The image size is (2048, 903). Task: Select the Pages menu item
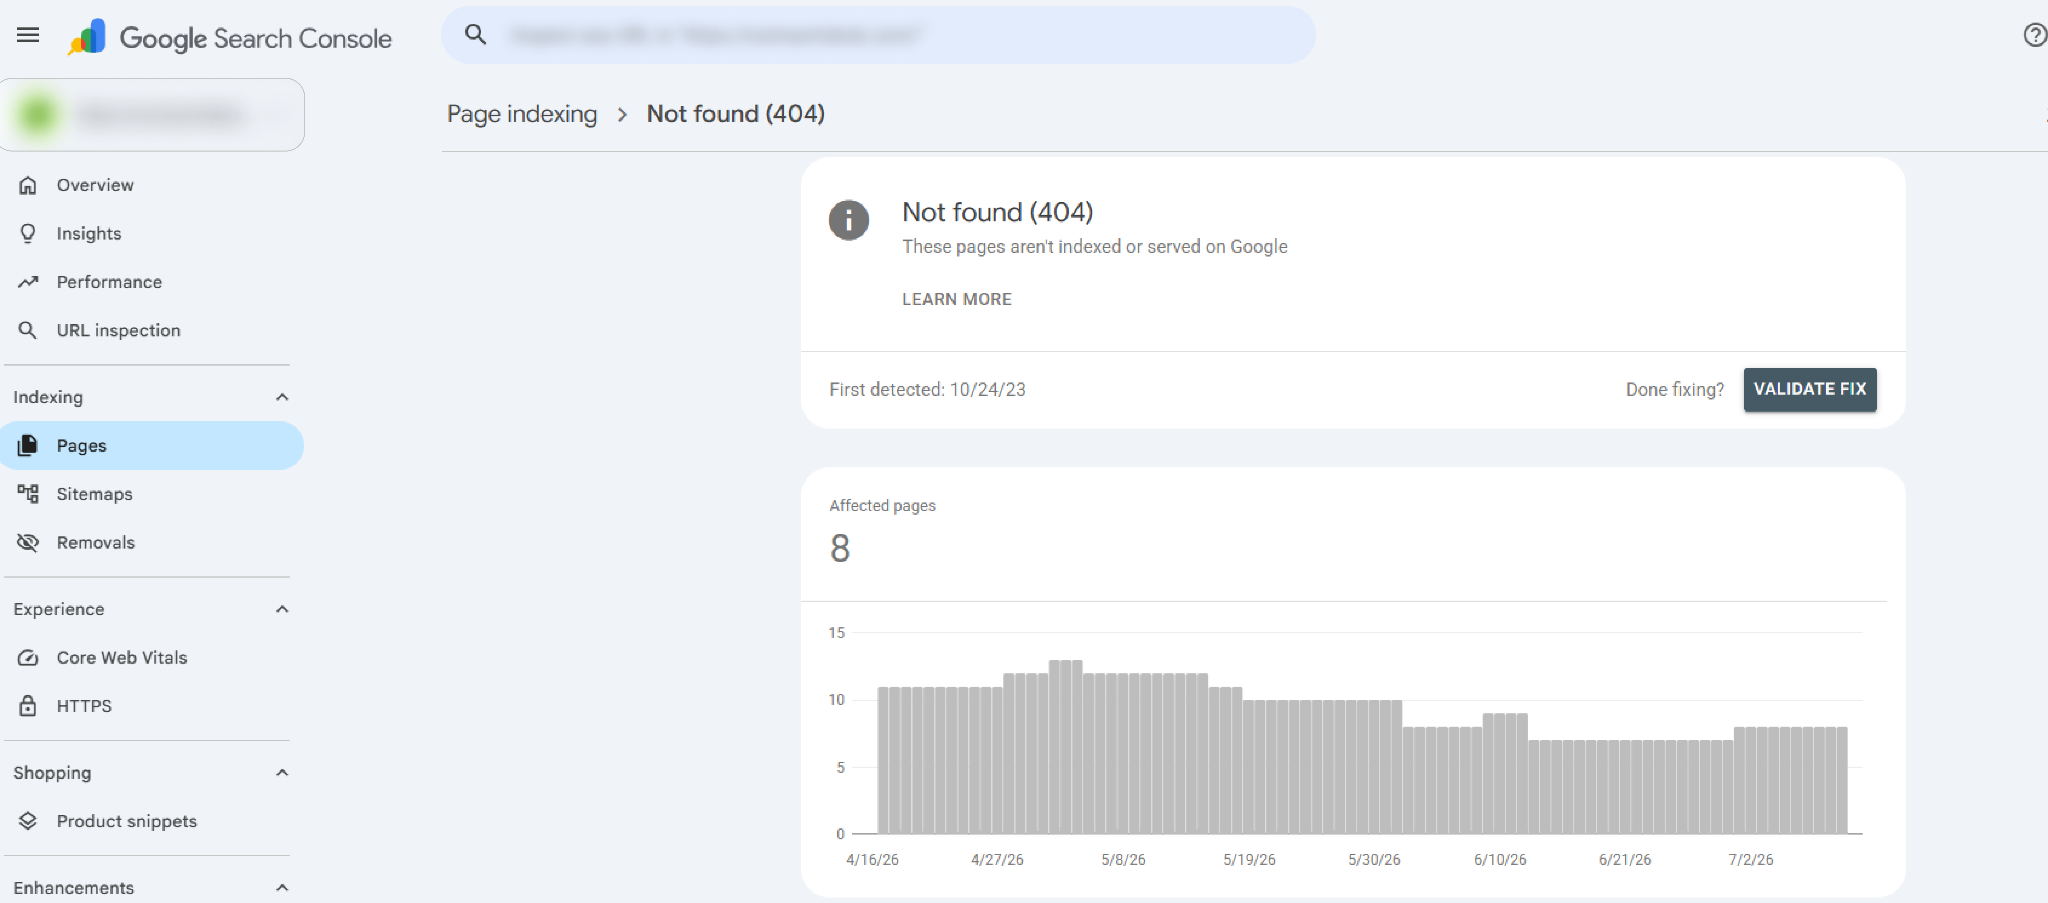[152, 446]
